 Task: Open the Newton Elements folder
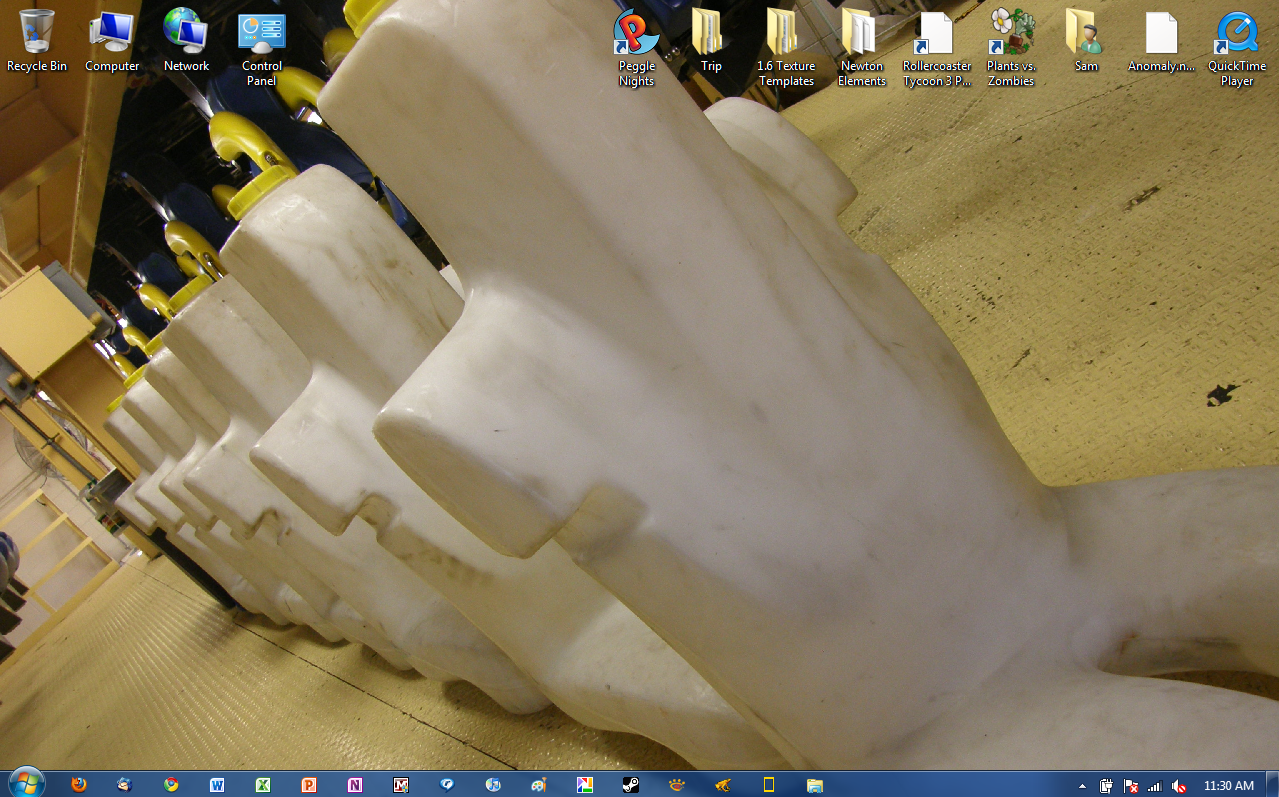point(862,48)
